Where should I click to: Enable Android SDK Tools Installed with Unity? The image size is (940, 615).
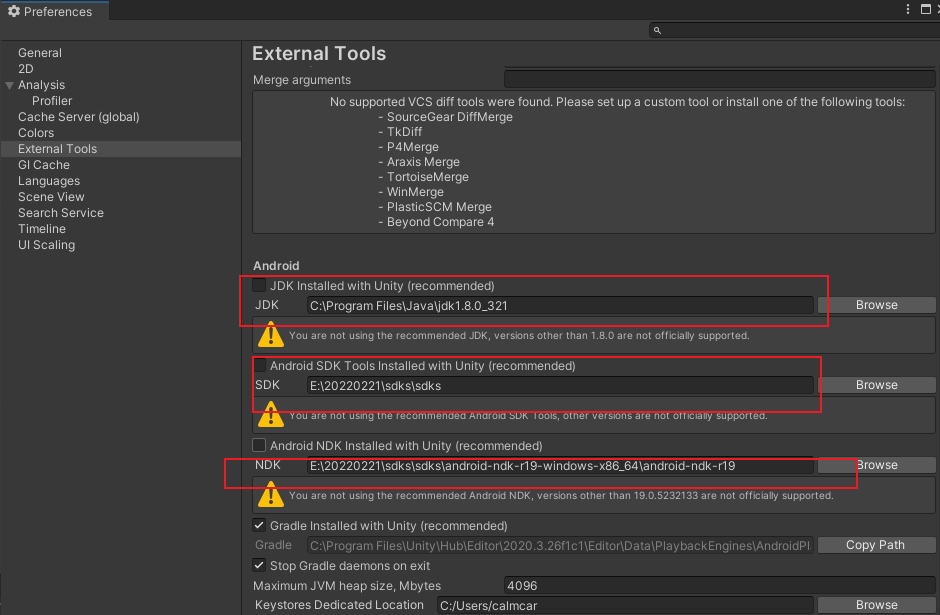coord(259,365)
